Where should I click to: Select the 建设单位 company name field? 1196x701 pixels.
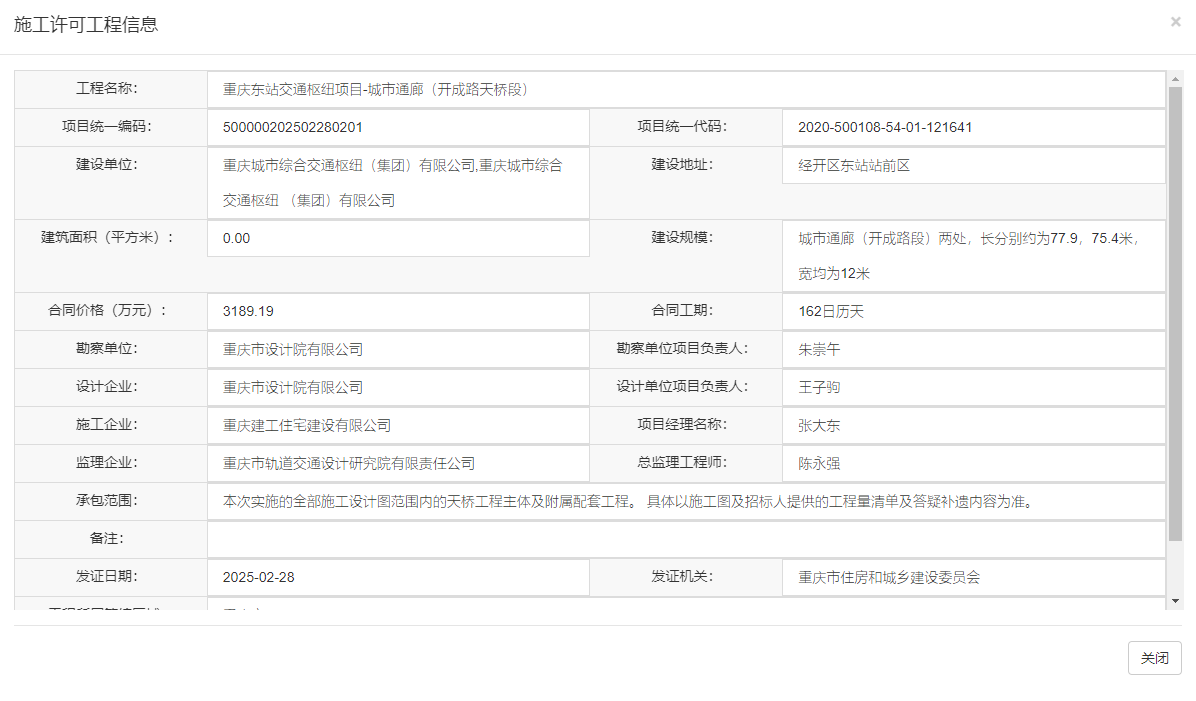(398, 183)
